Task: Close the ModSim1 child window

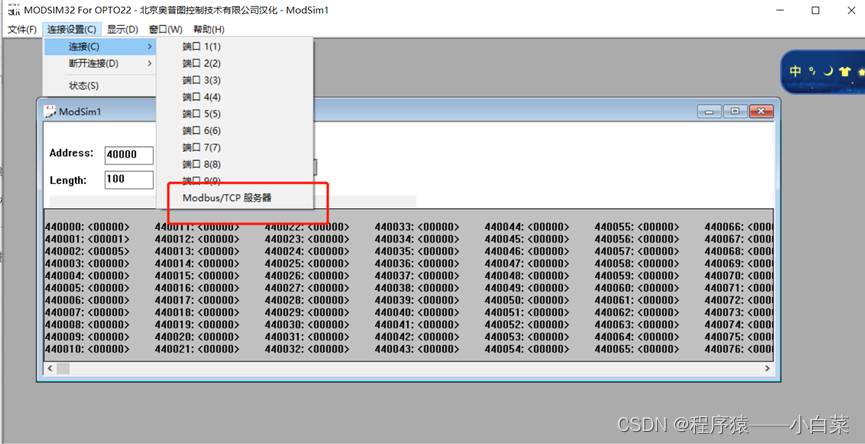Action: click(x=761, y=111)
